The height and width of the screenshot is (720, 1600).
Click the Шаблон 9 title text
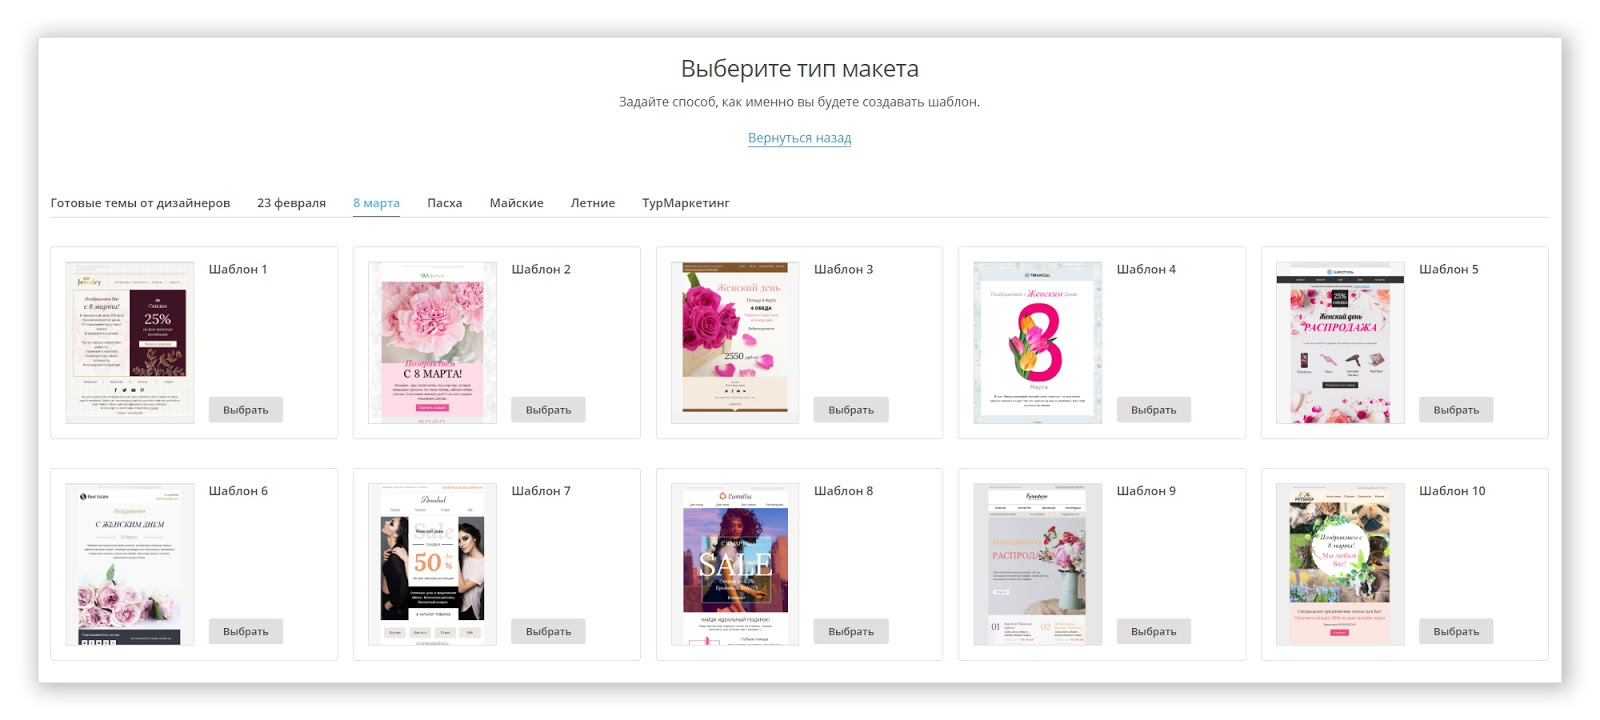(1146, 491)
